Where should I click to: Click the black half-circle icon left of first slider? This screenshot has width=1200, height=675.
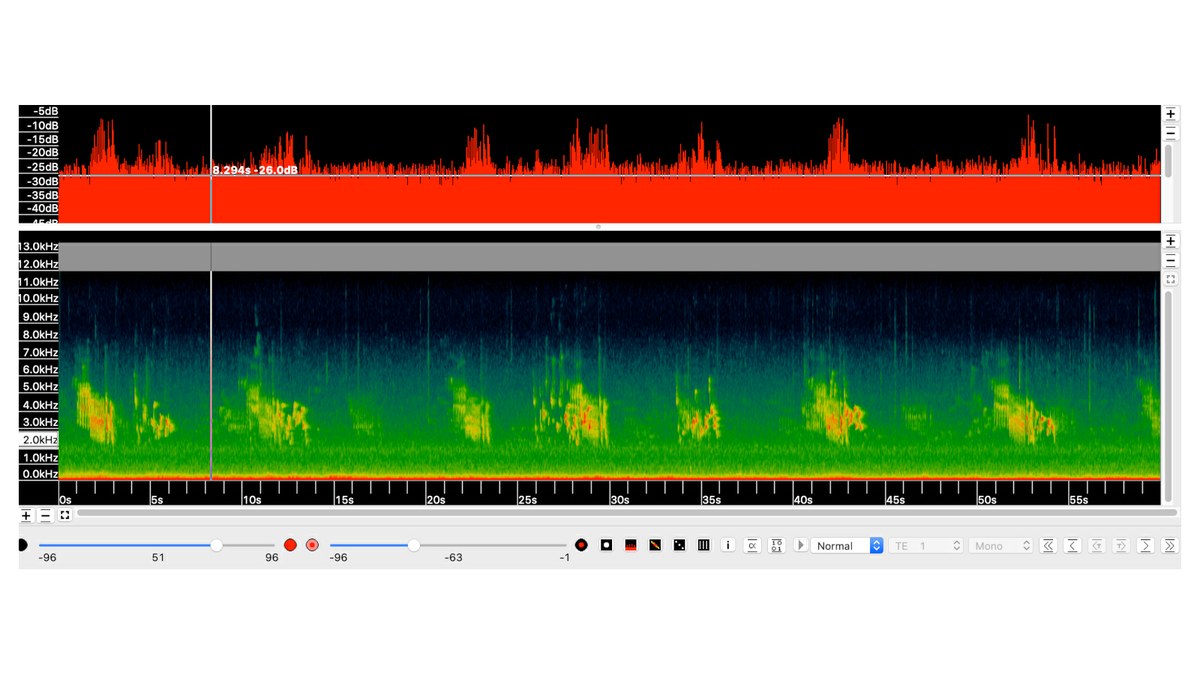point(22,545)
